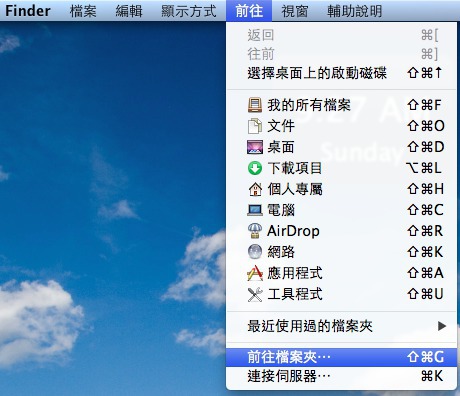Open the Finder menu
460x396 pixels.
tap(28, 11)
